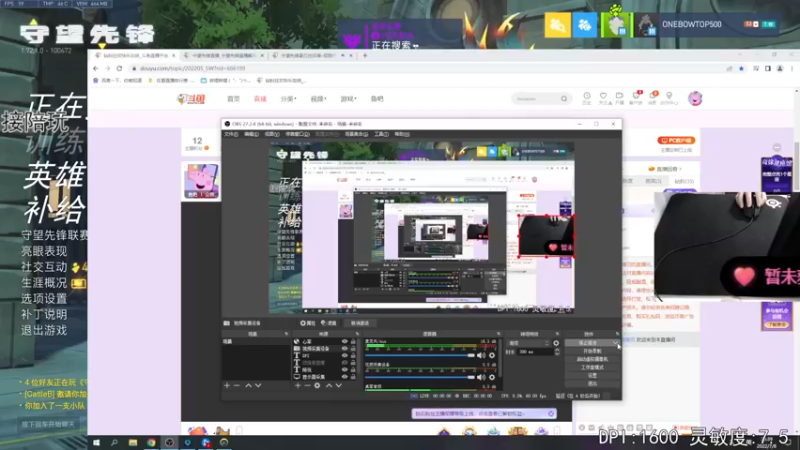The height and width of the screenshot is (450, 800).
Task: Open Douyu 直播 live link
Action: [x=260, y=98]
